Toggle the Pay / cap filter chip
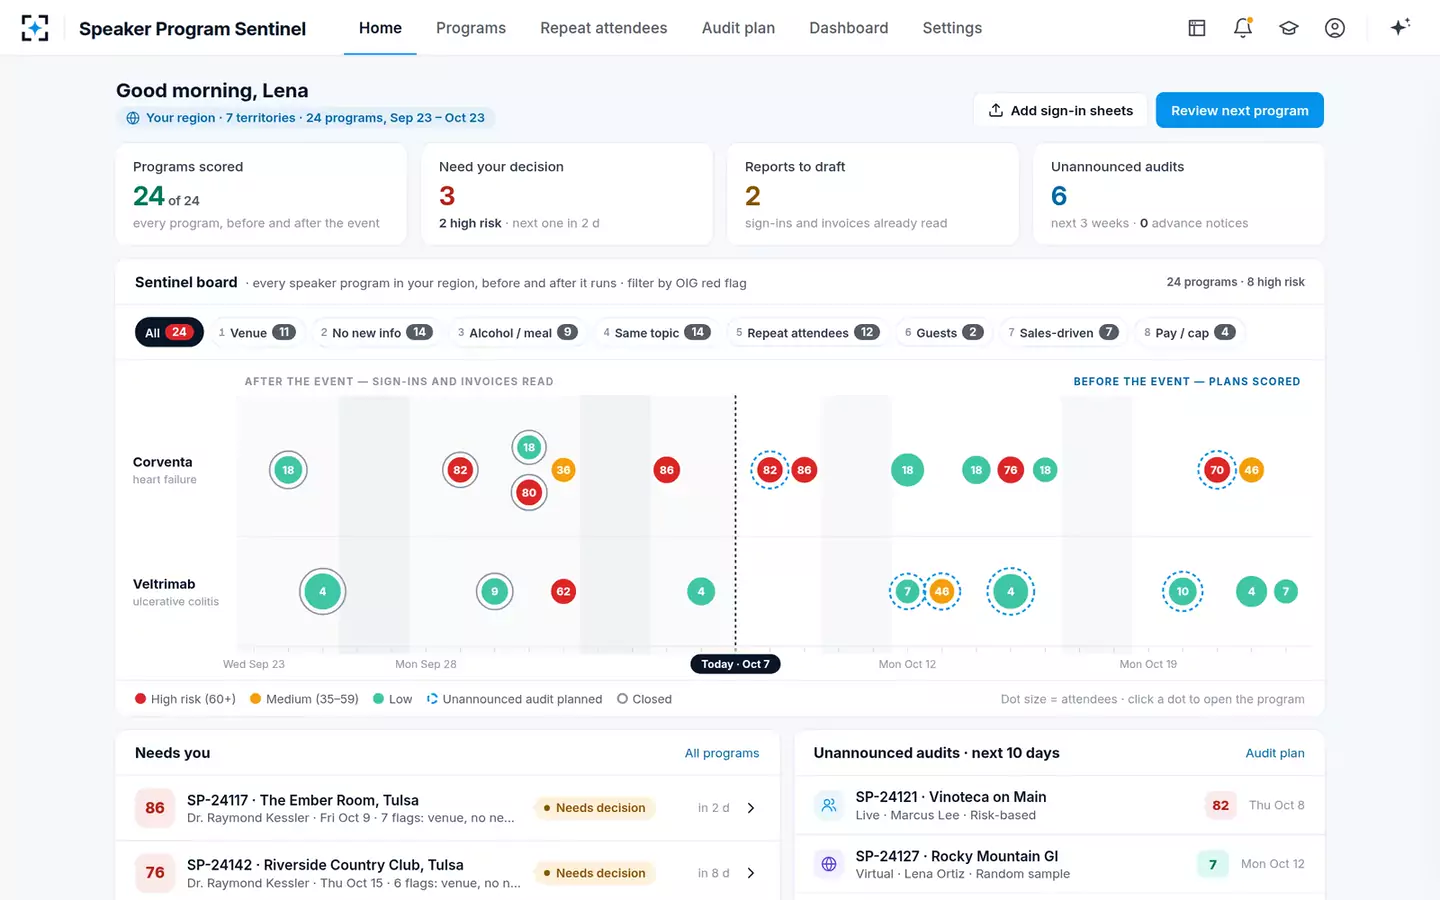The height and width of the screenshot is (900, 1440). pos(1189,332)
